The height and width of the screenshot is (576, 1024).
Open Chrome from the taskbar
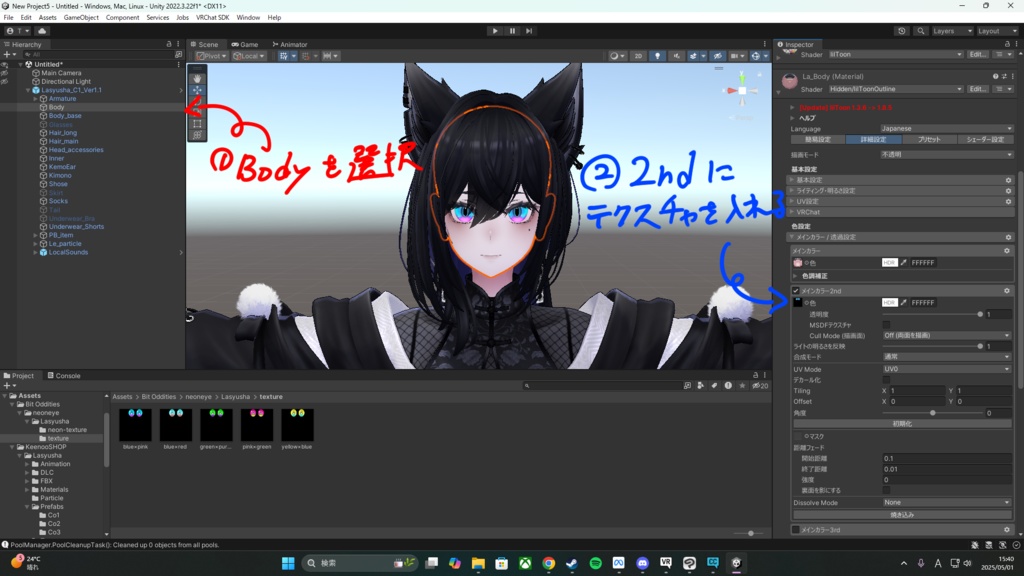coord(549,563)
